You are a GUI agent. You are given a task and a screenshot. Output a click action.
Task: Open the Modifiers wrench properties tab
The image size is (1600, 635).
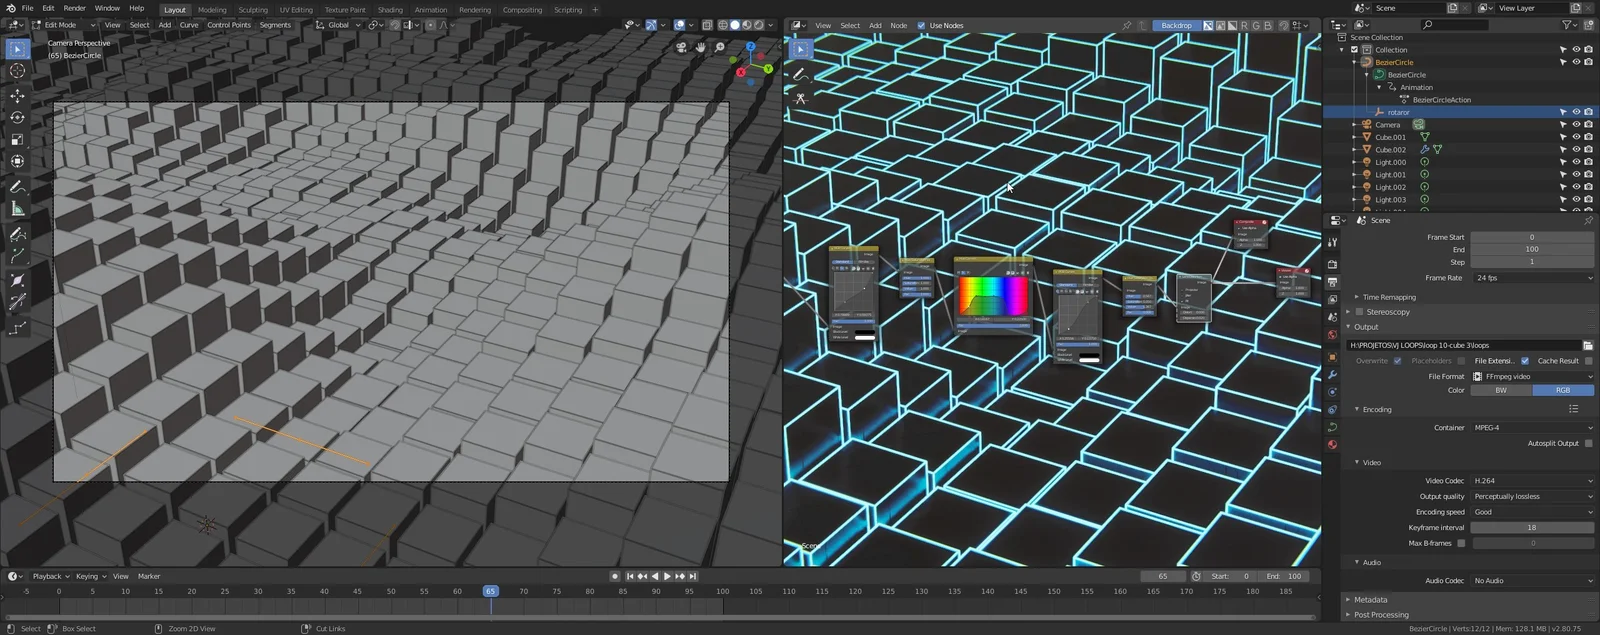coord(1332,374)
